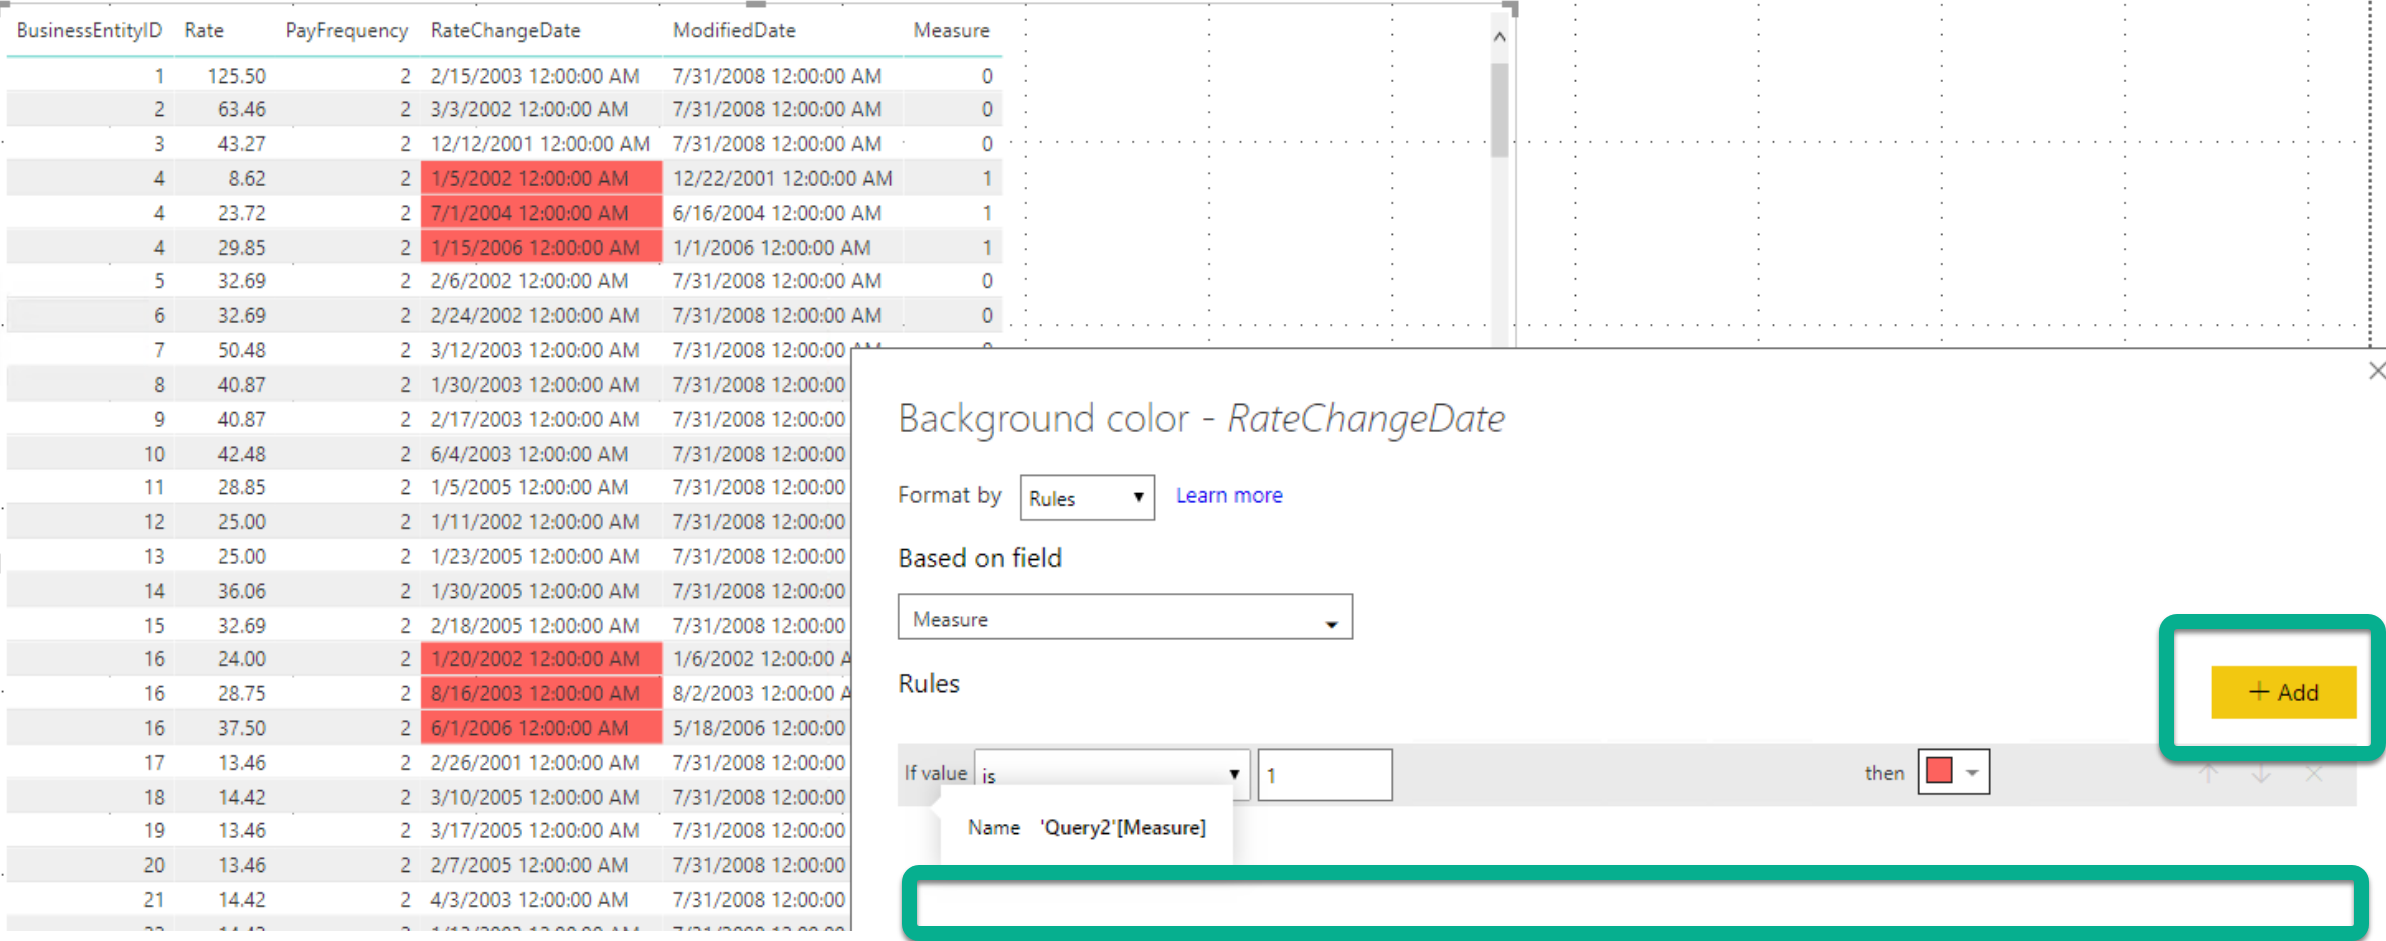The width and height of the screenshot is (2386, 941).
Task: Click rate value 43.27
Action: [x=241, y=144]
